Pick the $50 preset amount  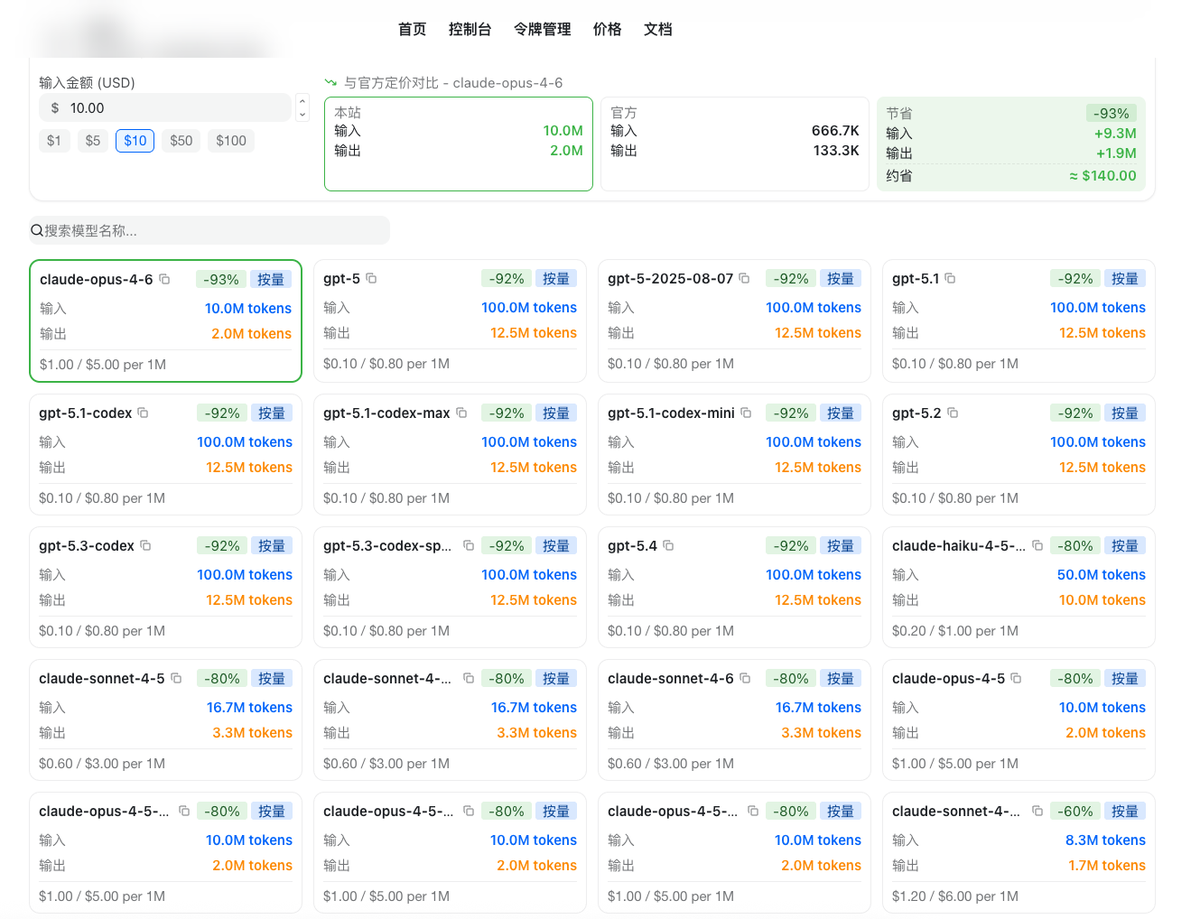[181, 141]
